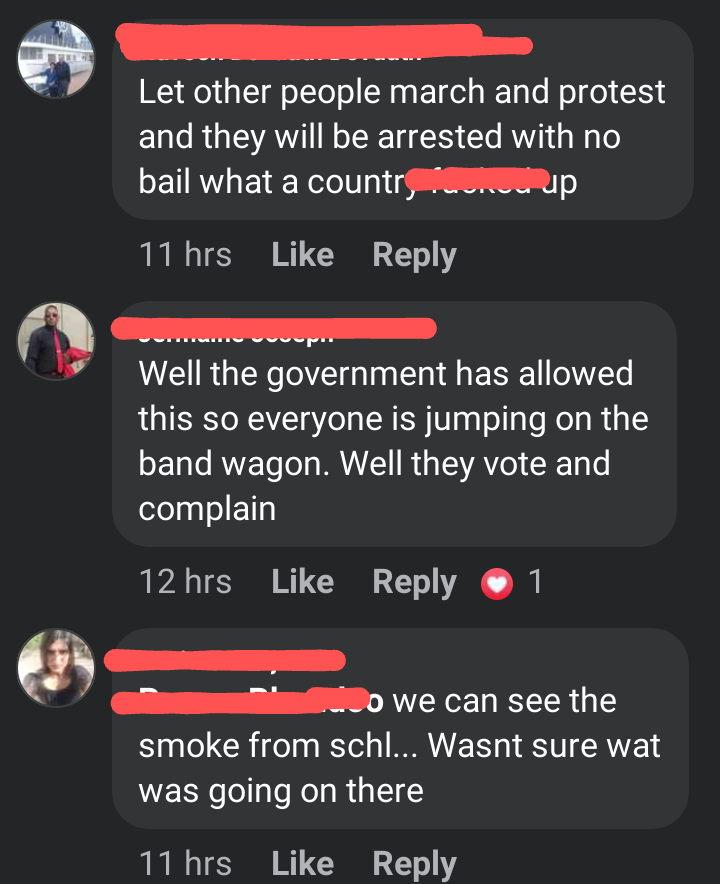Open the 12 hrs timestamp link
This screenshot has width=720, height=884.
pyautogui.click(x=185, y=581)
